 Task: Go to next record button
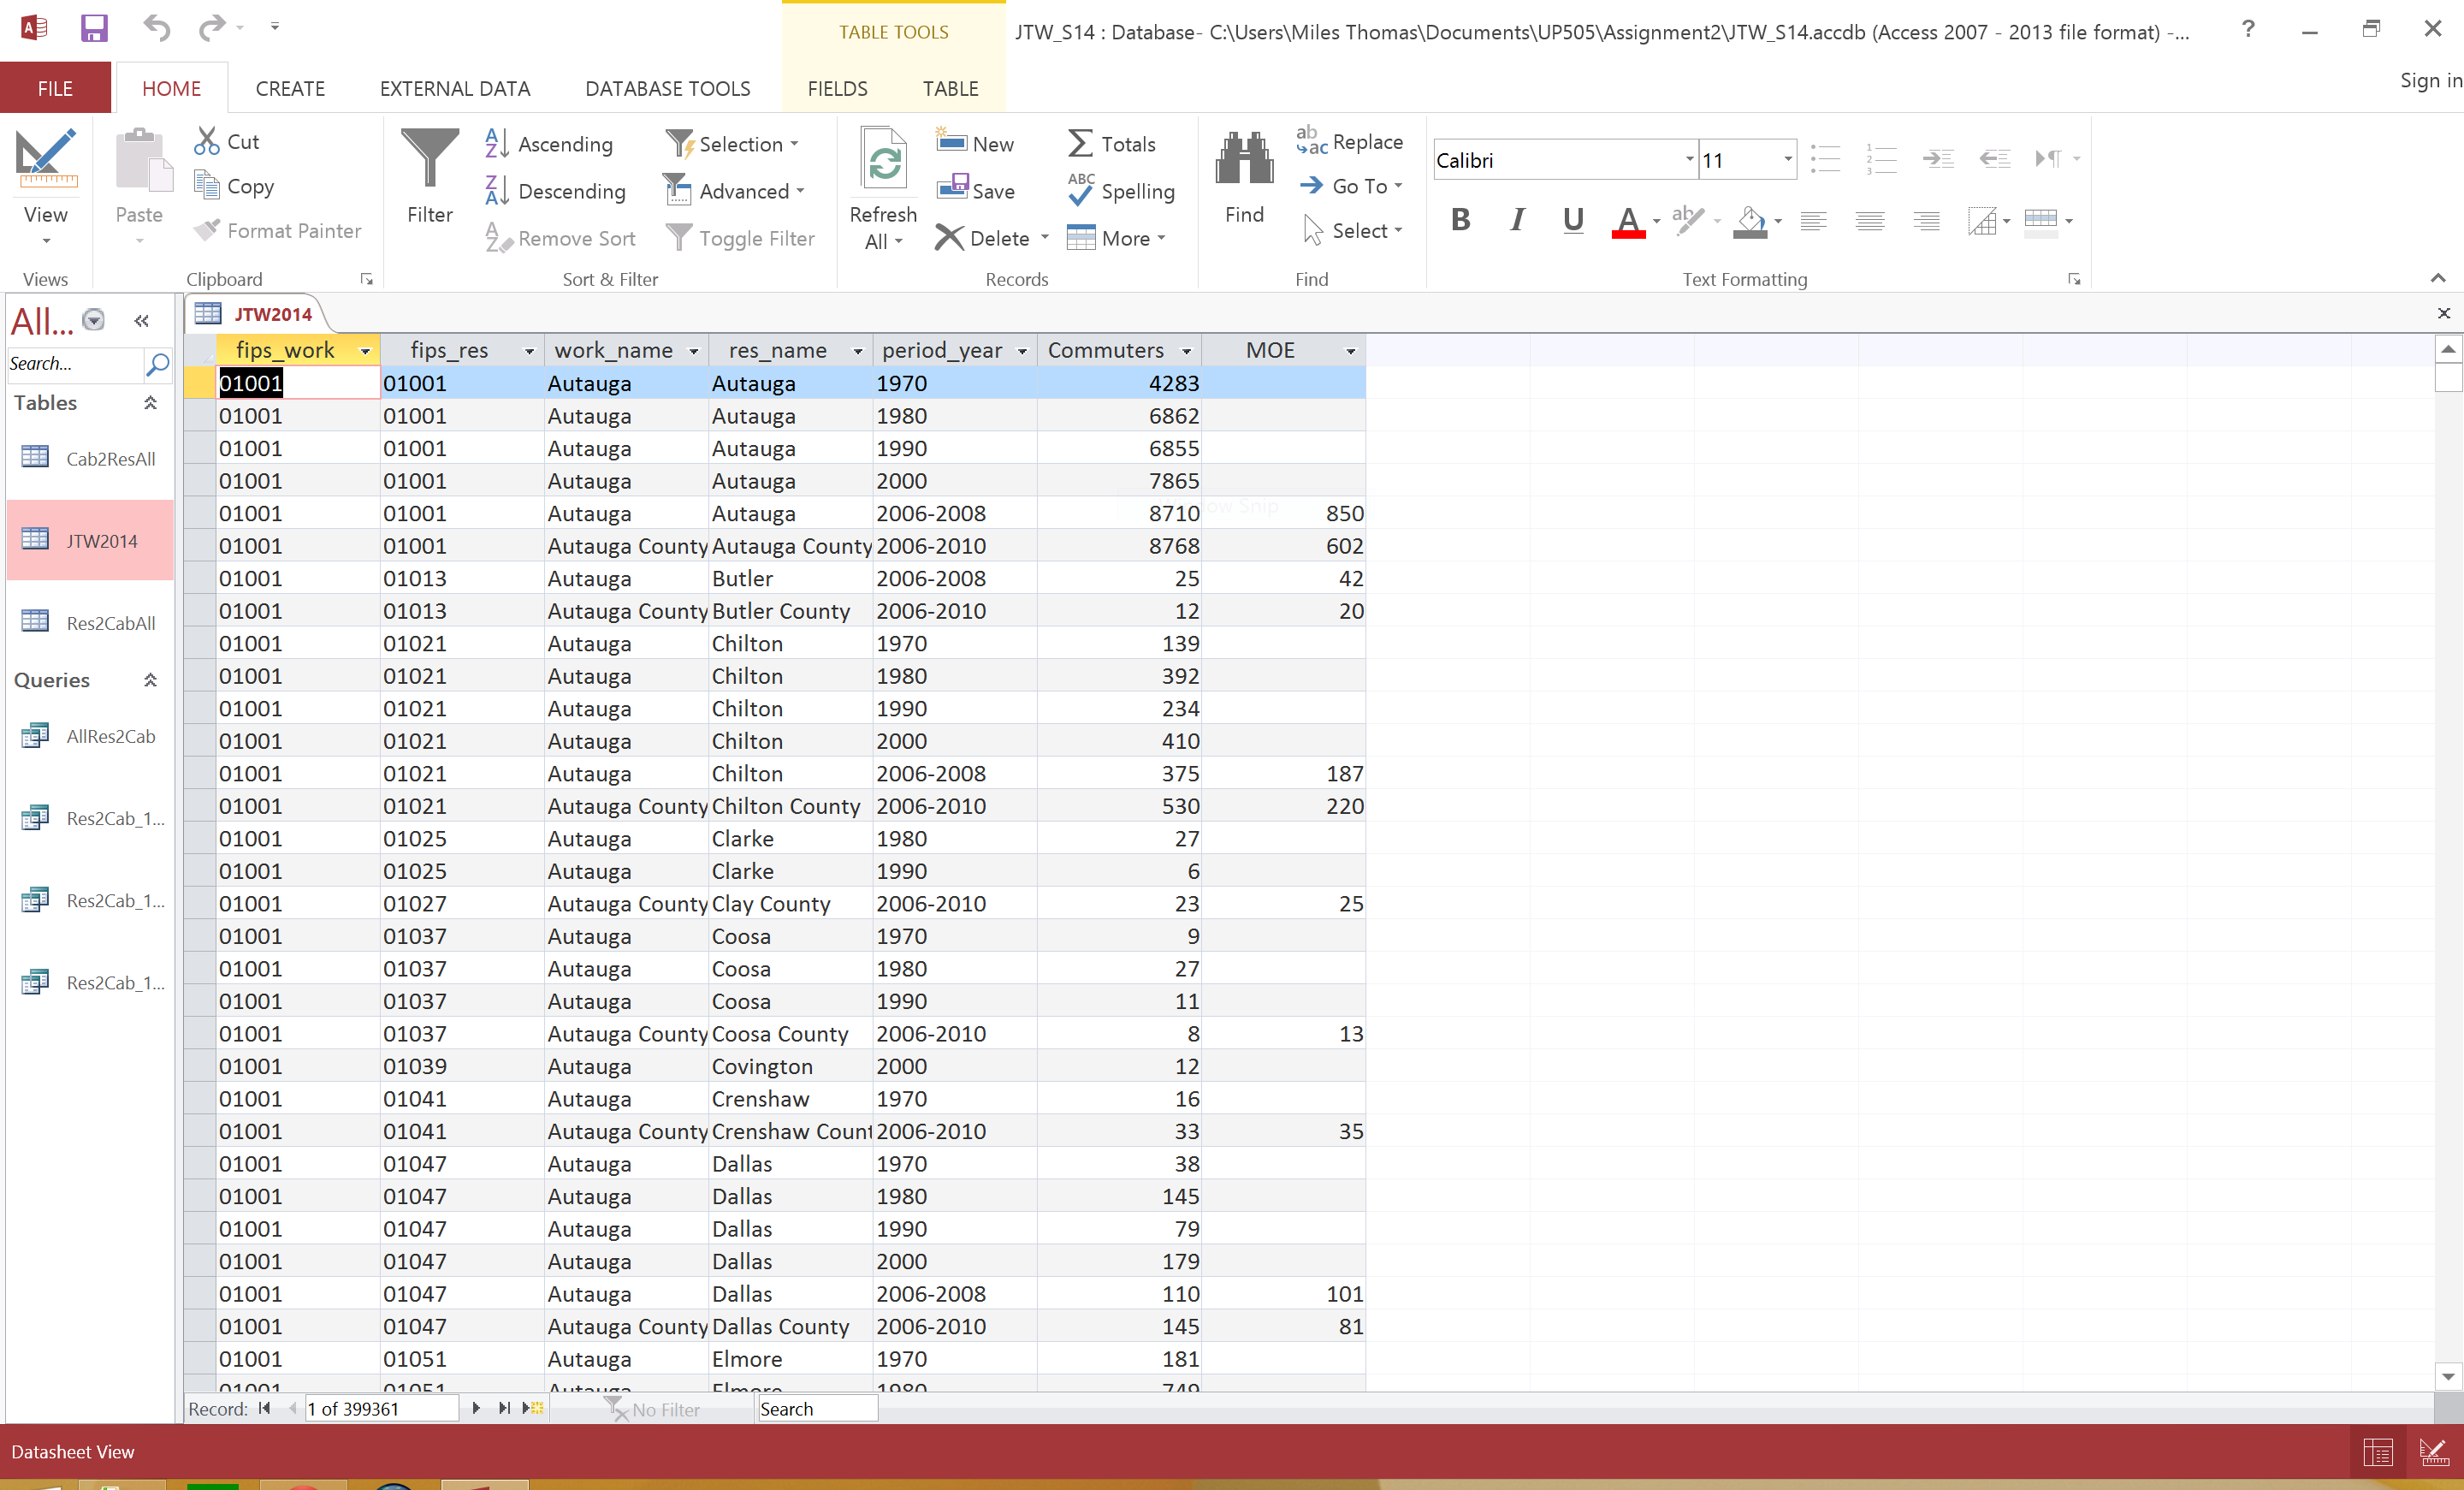(x=476, y=1408)
